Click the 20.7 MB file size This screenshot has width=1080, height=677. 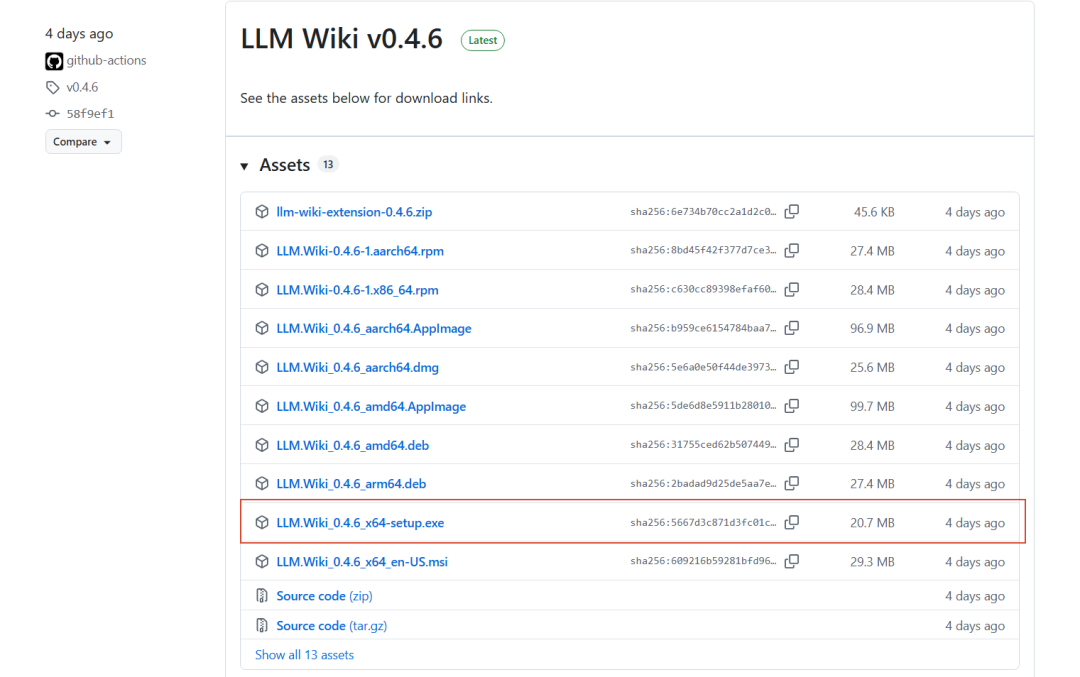coord(872,523)
